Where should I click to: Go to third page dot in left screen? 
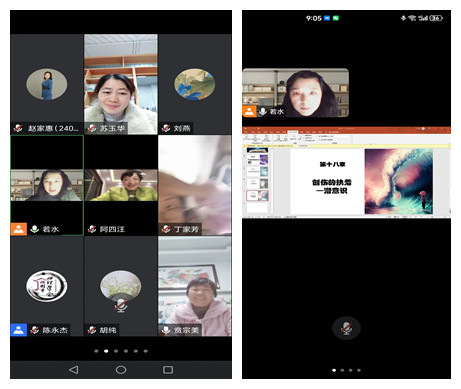coord(116,351)
